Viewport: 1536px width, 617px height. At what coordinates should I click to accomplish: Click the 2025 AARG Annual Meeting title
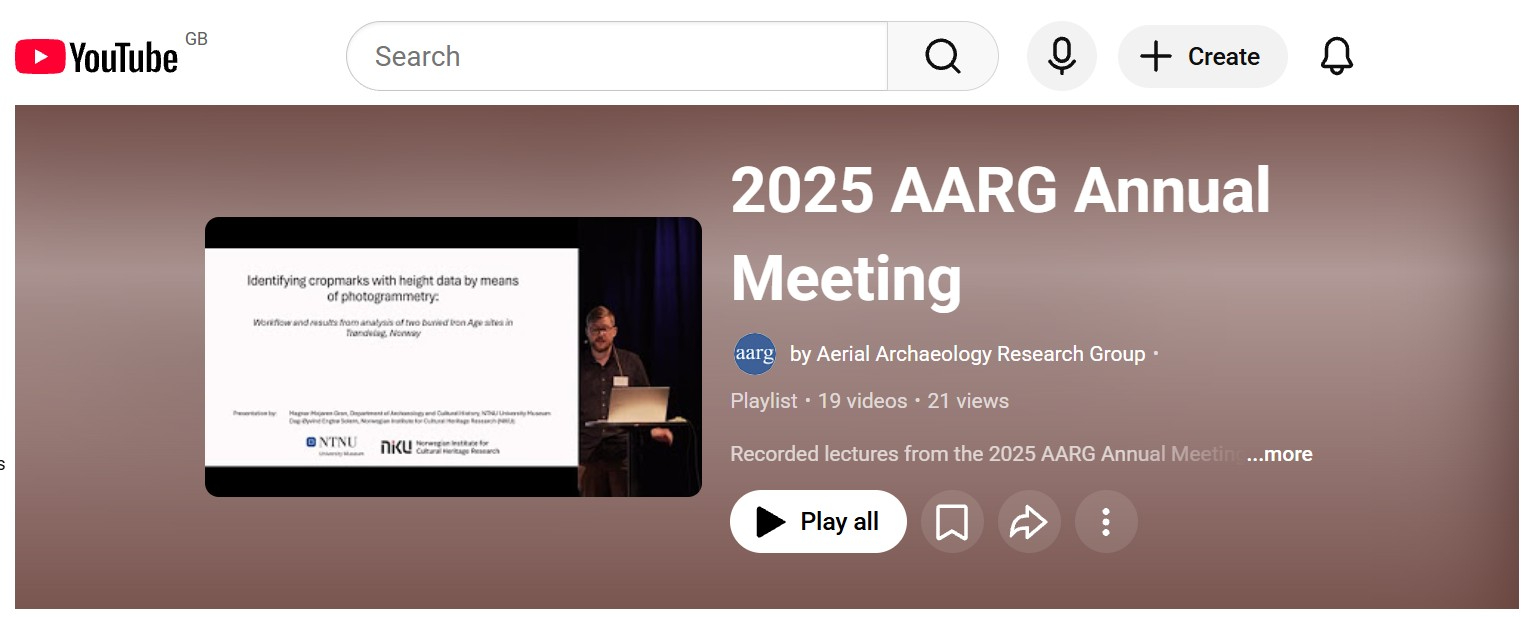click(x=1000, y=234)
